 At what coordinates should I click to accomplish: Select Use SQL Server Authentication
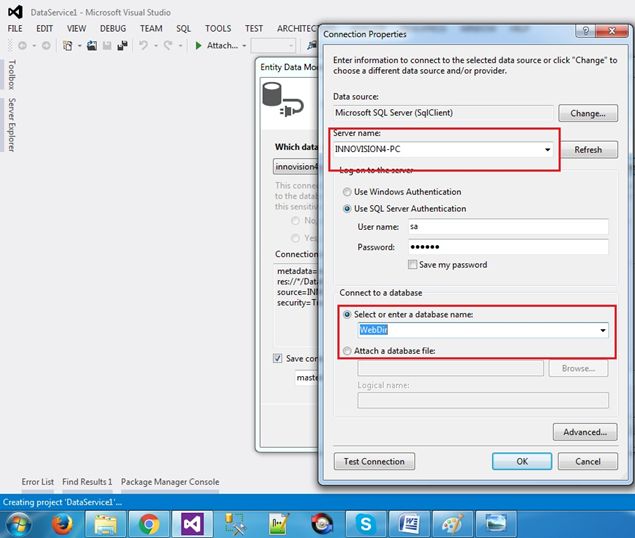point(347,209)
